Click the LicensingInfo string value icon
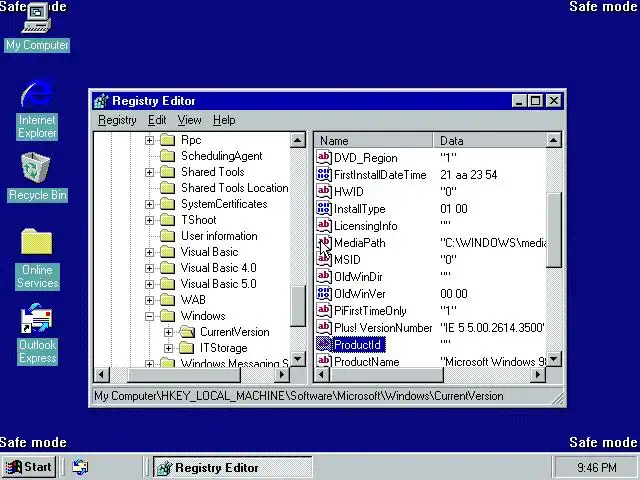 click(x=324, y=226)
